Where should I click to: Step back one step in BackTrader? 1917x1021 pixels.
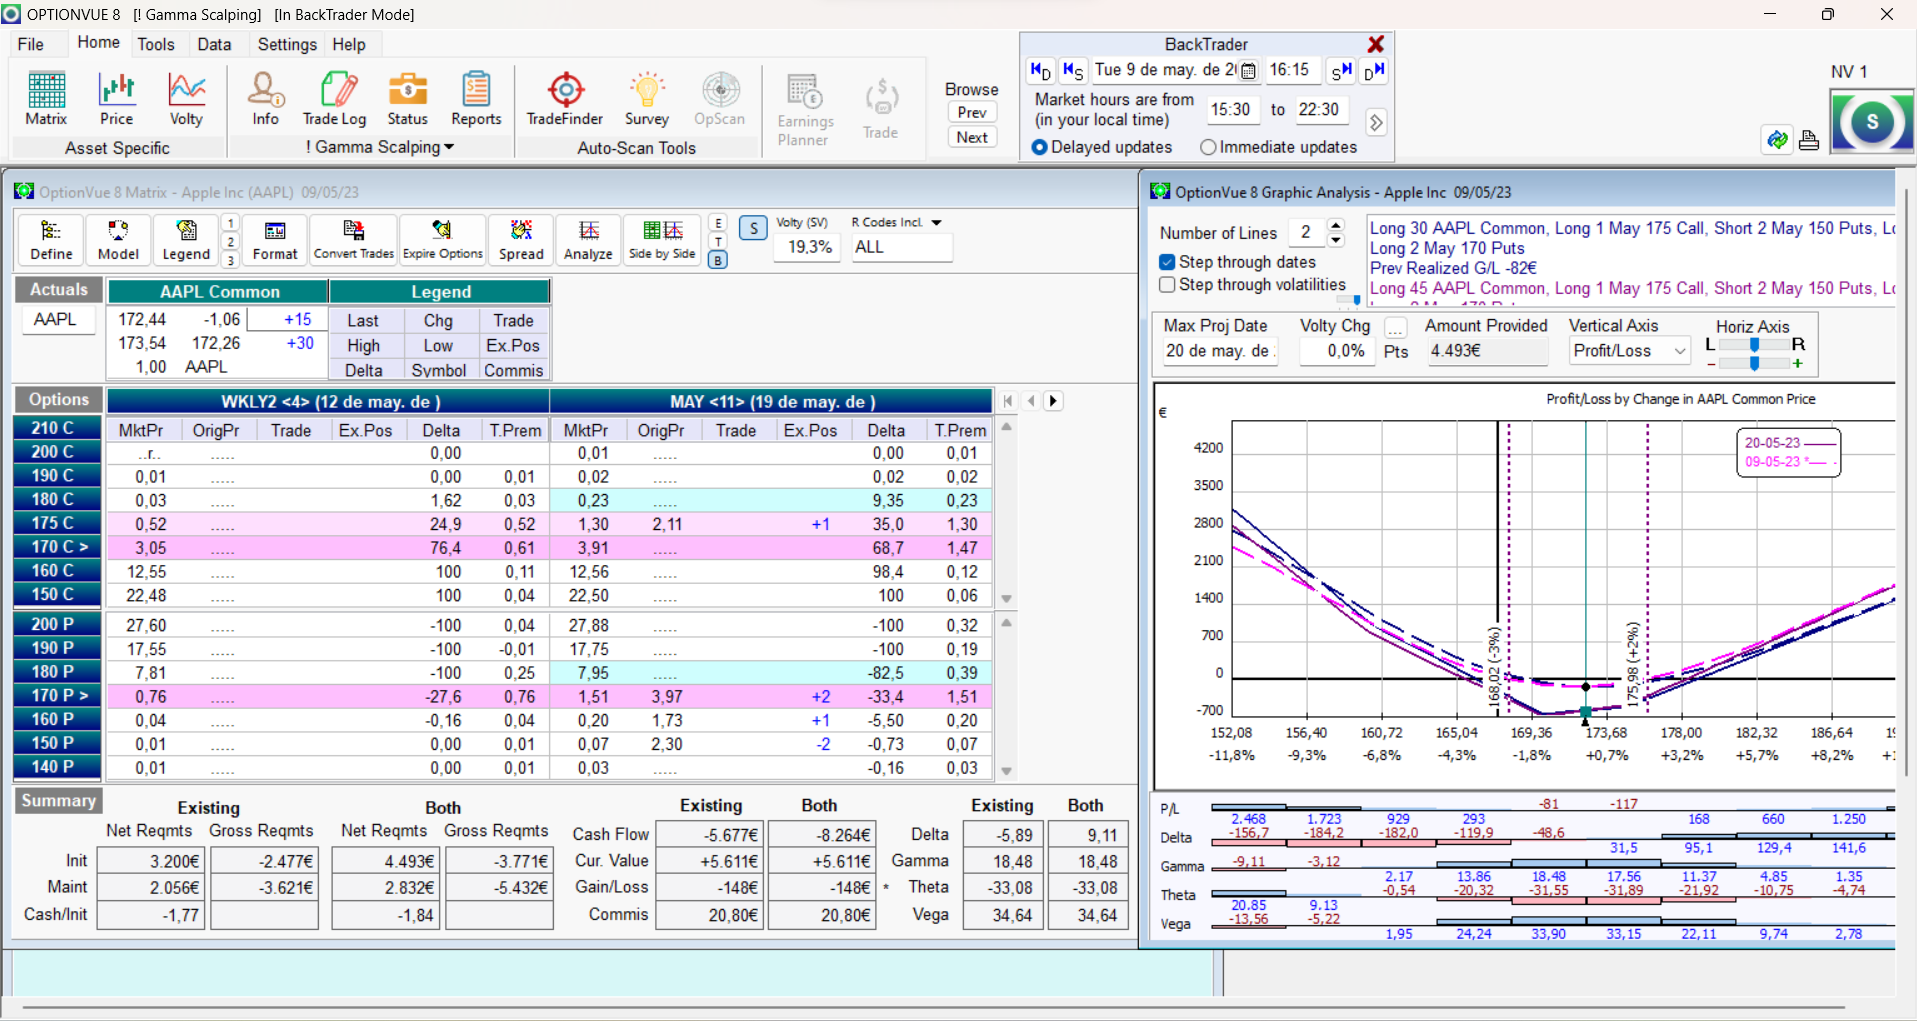point(1073,70)
